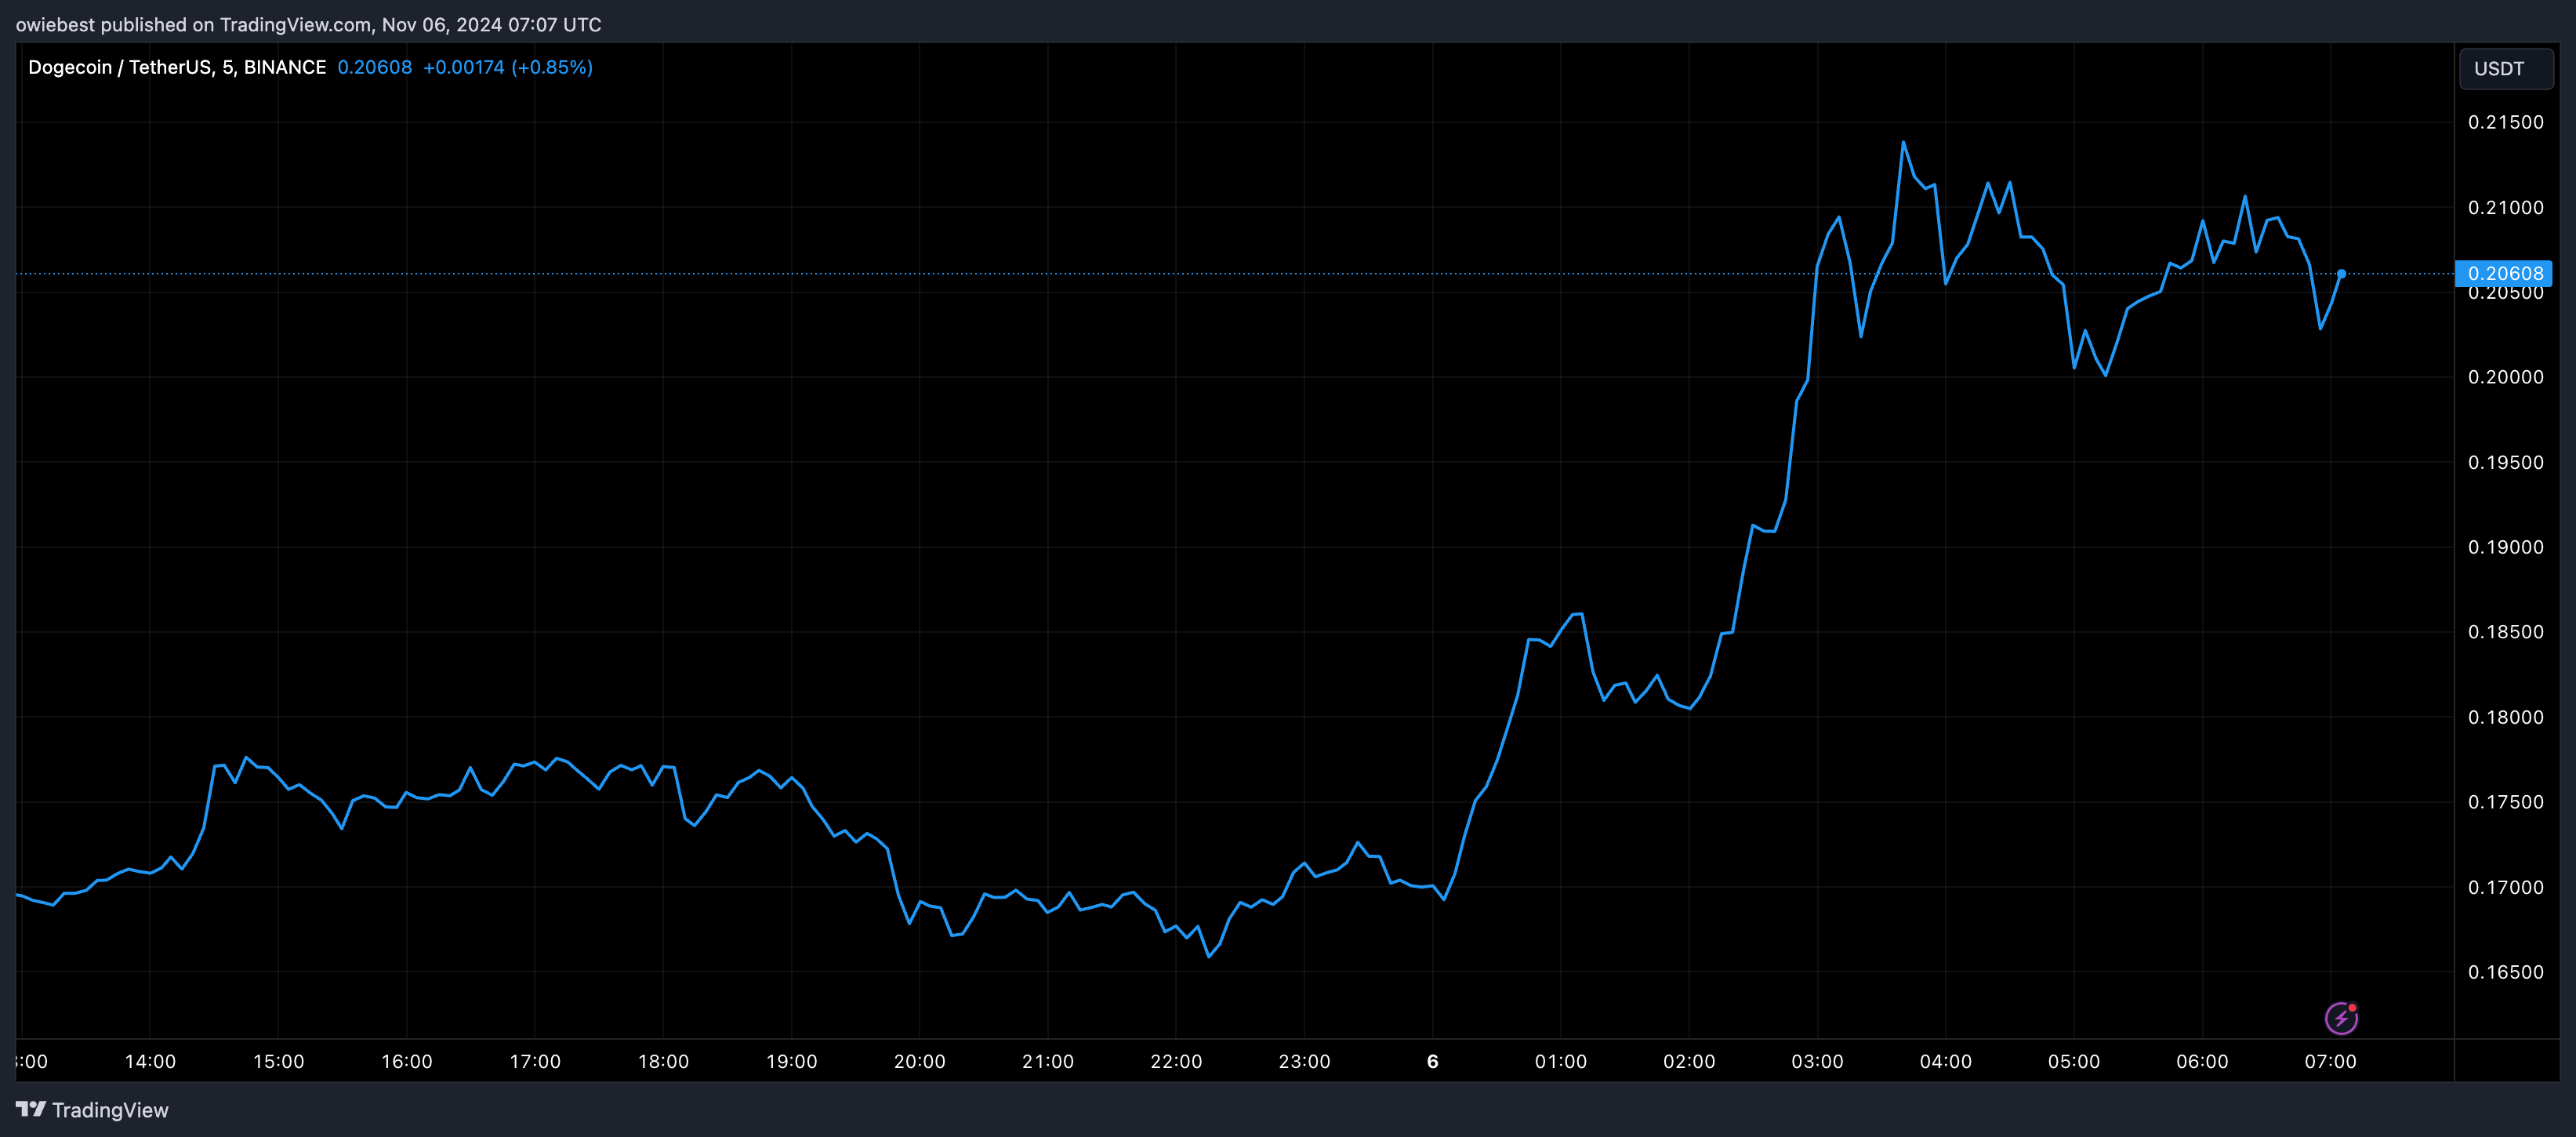The image size is (2576, 1137).
Task: Click the header price value 0.20608
Action: [x=374, y=67]
